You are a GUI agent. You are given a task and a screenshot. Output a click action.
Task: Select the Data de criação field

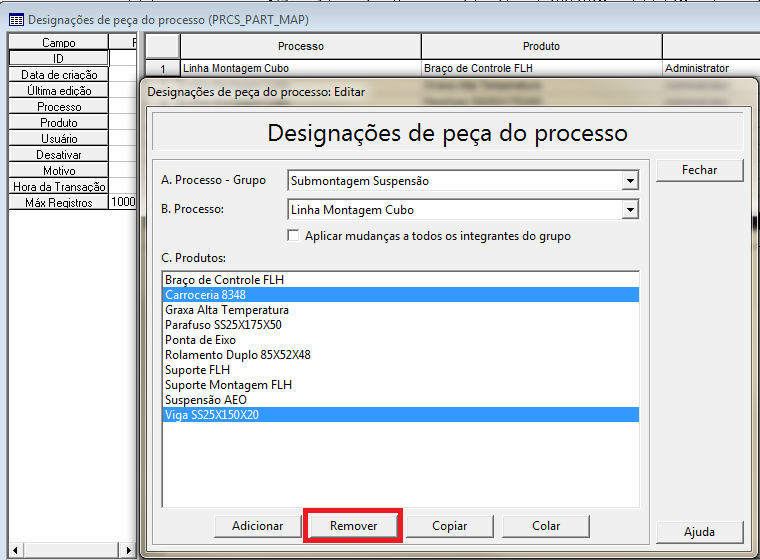tap(59, 75)
